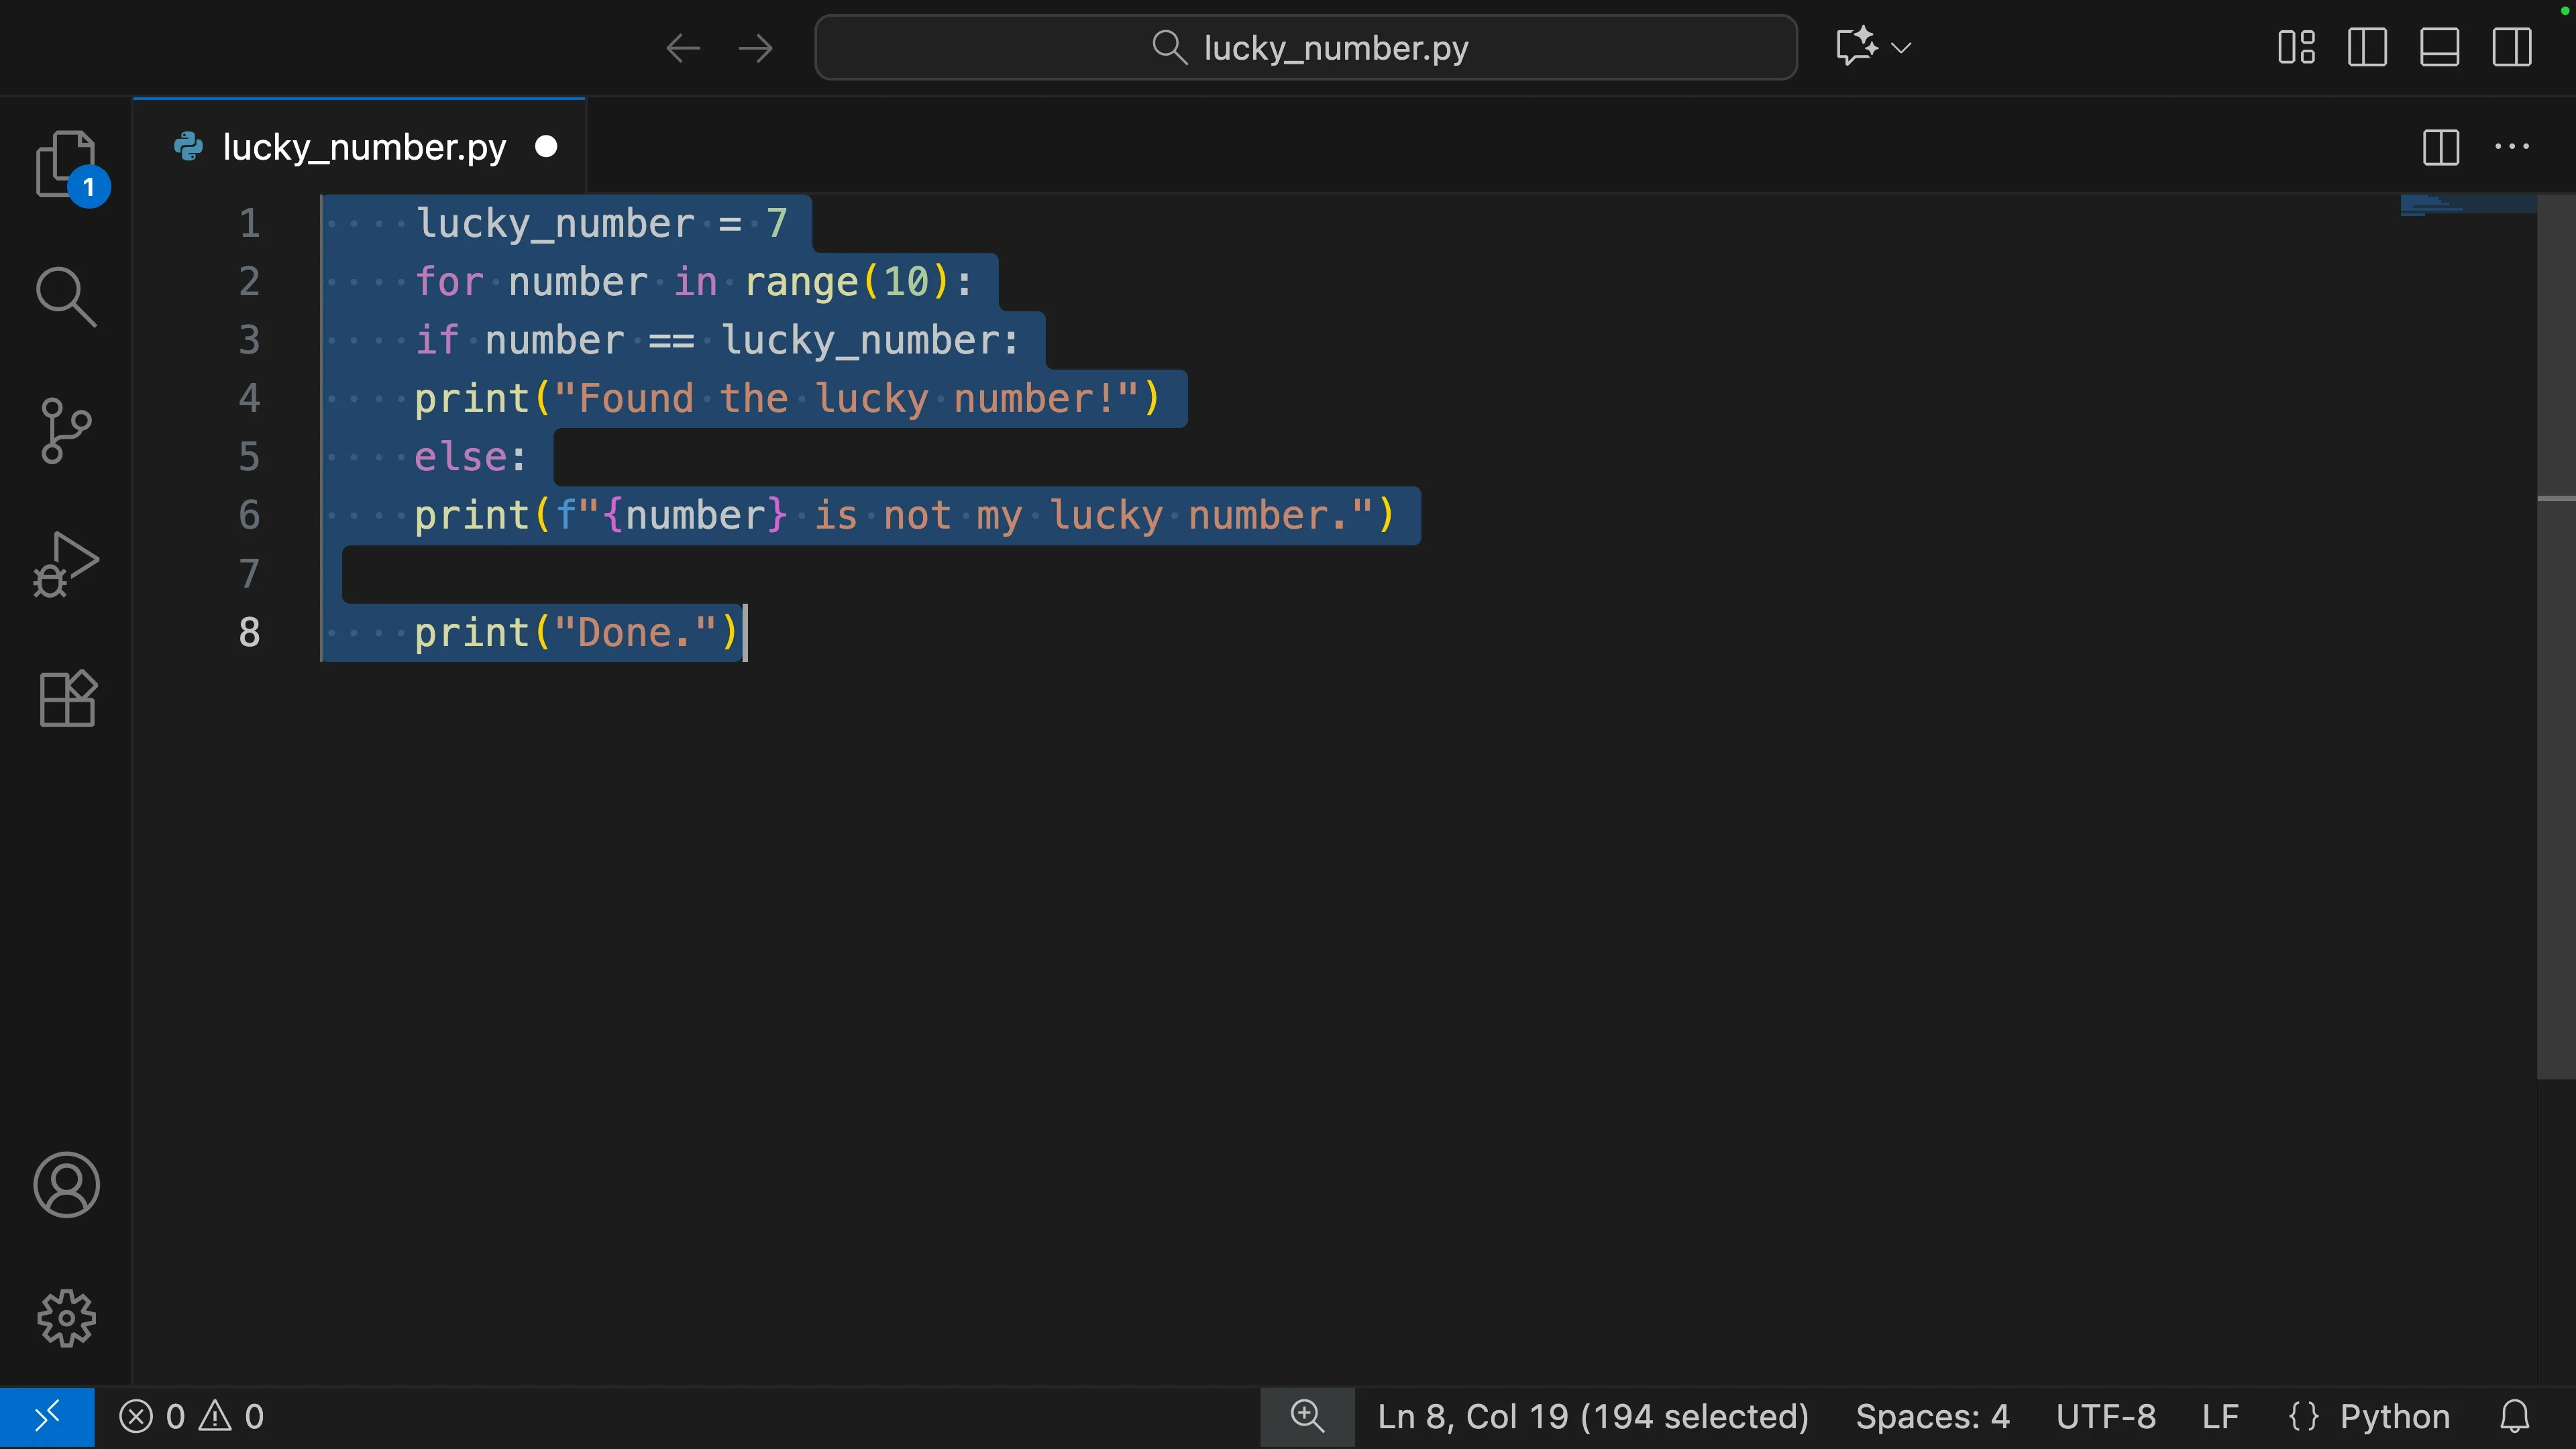Click the lucky_number.py command center search field
This screenshot has height=1449, width=2576.
tap(1305, 47)
